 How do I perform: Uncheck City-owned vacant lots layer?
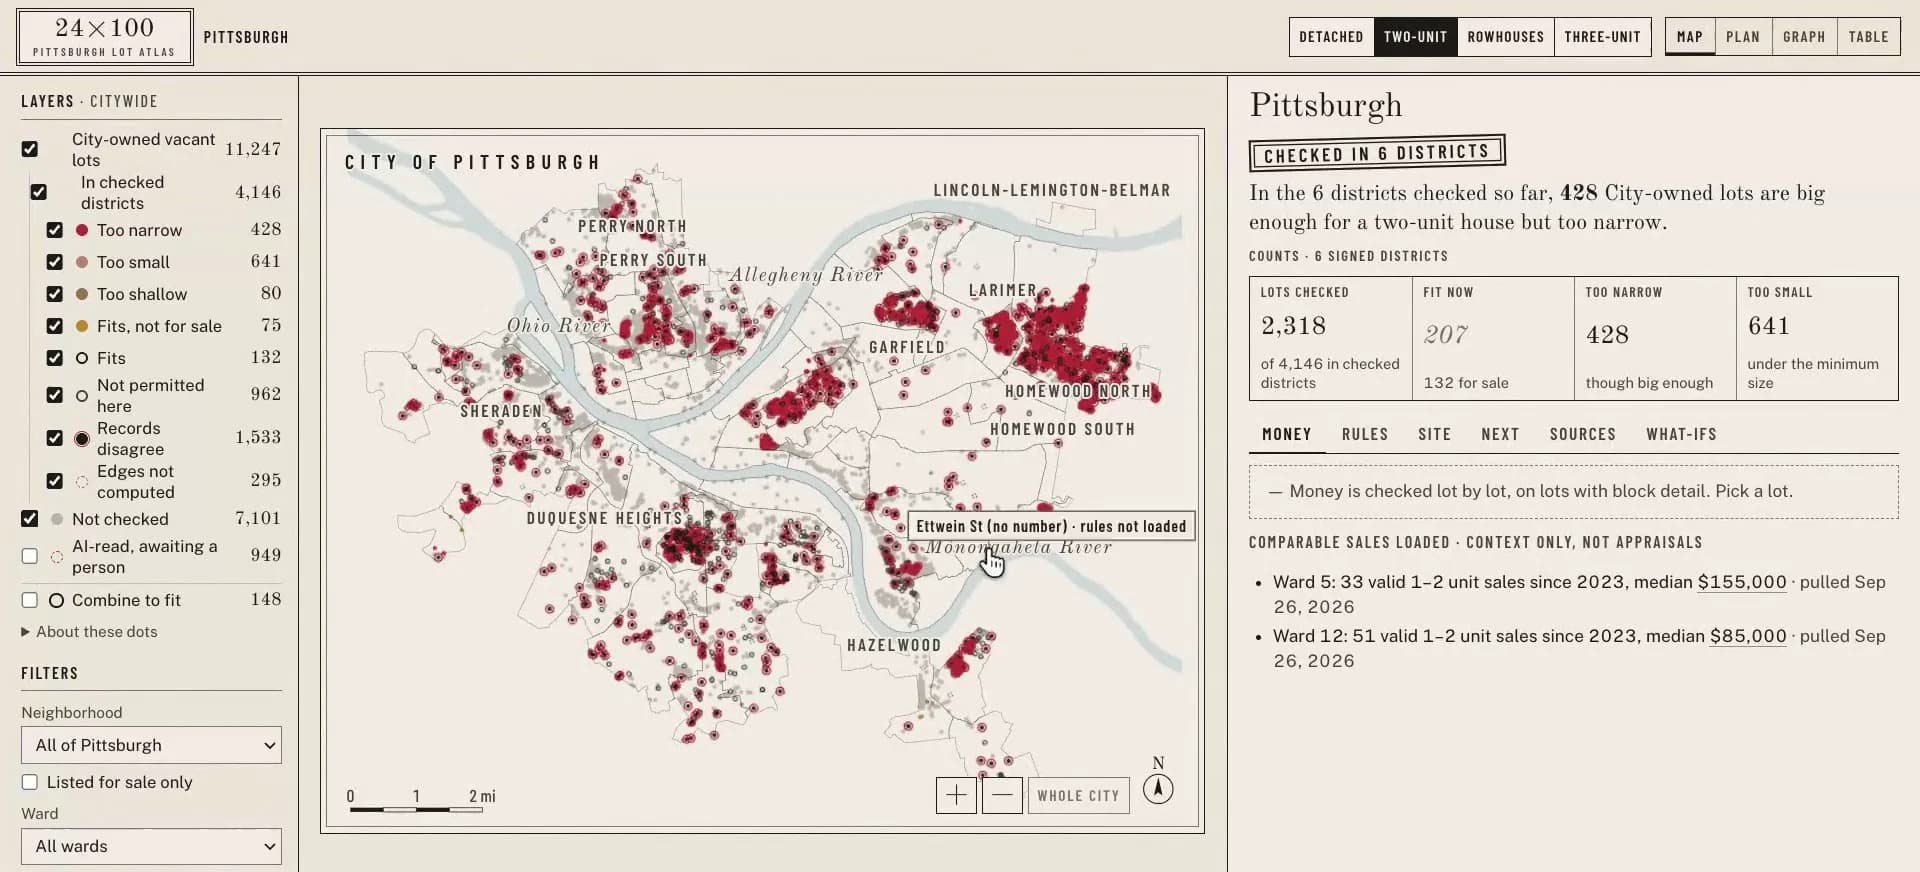tap(30, 149)
